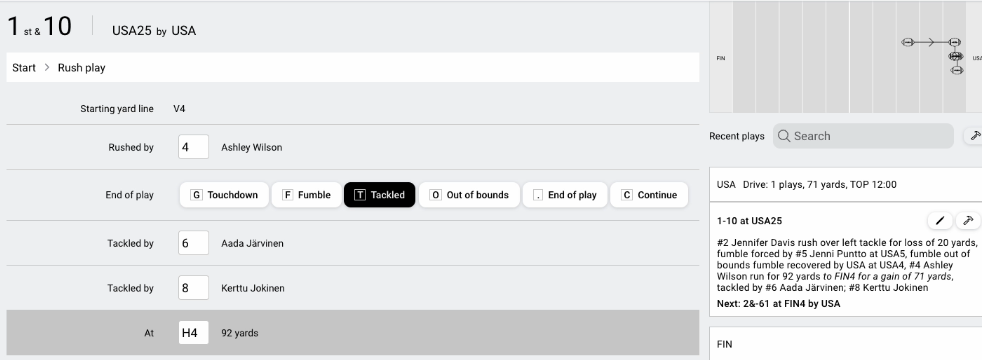Click the hammer icon on the 1-10 at USA25 play

(x=968, y=220)
